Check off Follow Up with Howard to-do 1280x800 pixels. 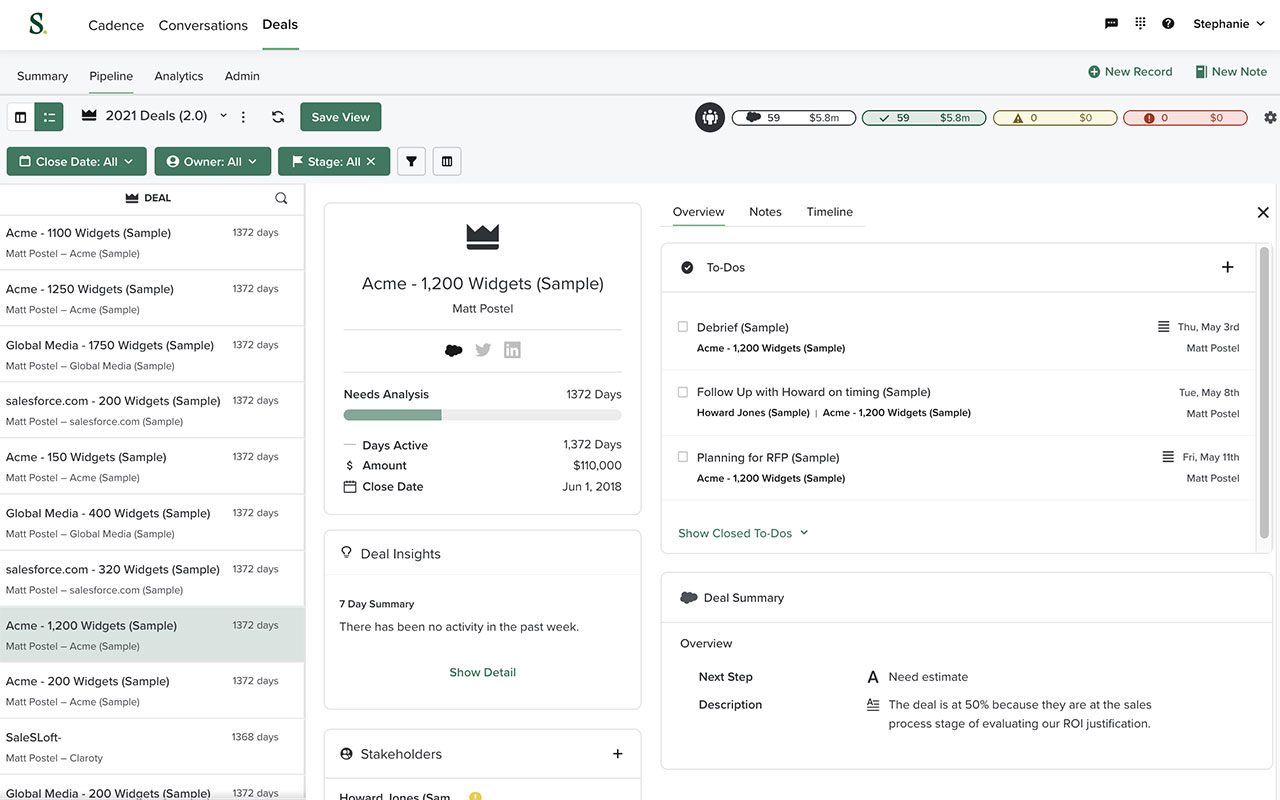pos(683,392)
